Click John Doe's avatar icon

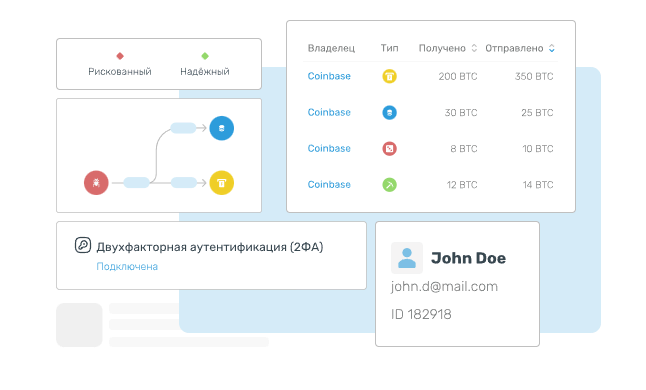[407, 258]
